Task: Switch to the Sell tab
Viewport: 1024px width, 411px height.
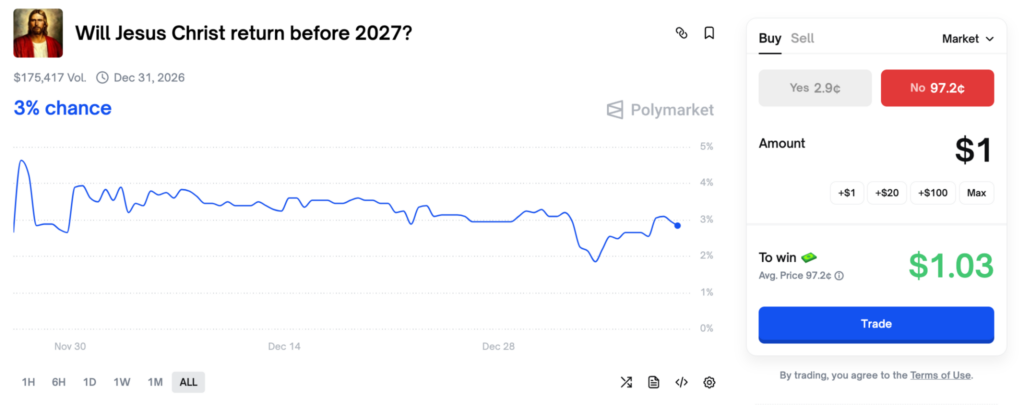Action: coord(802,38)
